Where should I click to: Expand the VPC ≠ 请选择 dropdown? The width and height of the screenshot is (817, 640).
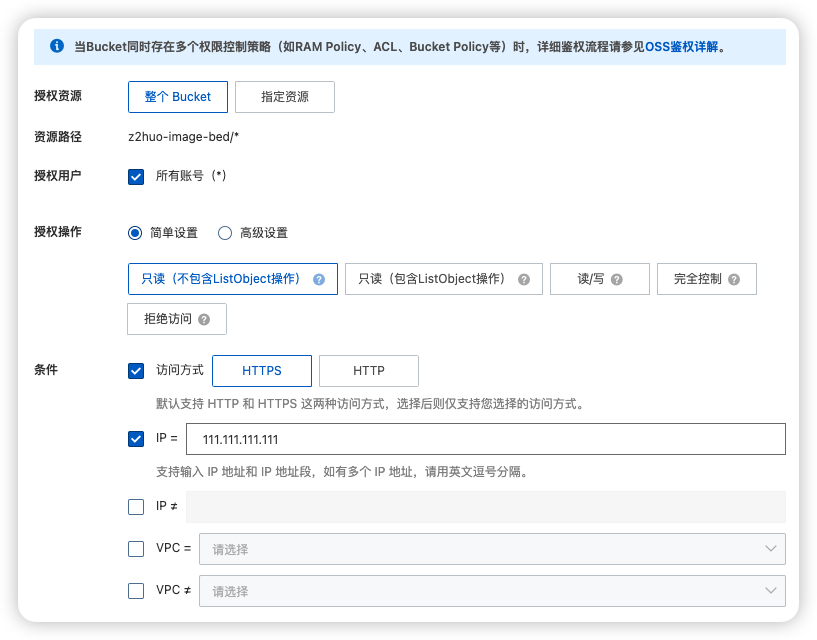[x=492, y=591]
